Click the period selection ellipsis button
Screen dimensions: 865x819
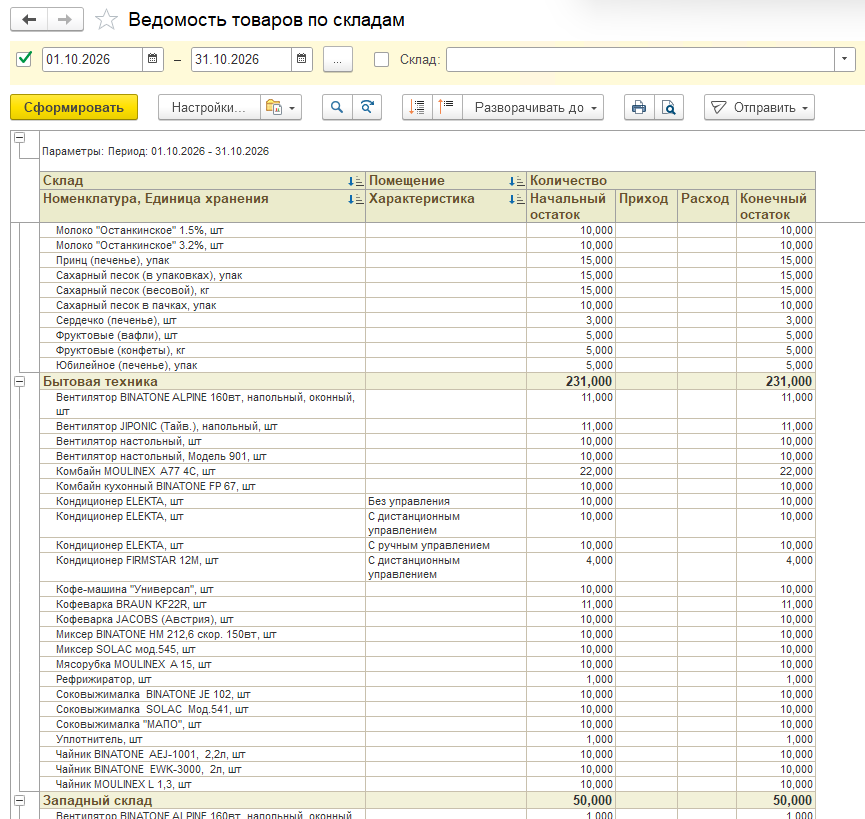click(x=338, y=59)
